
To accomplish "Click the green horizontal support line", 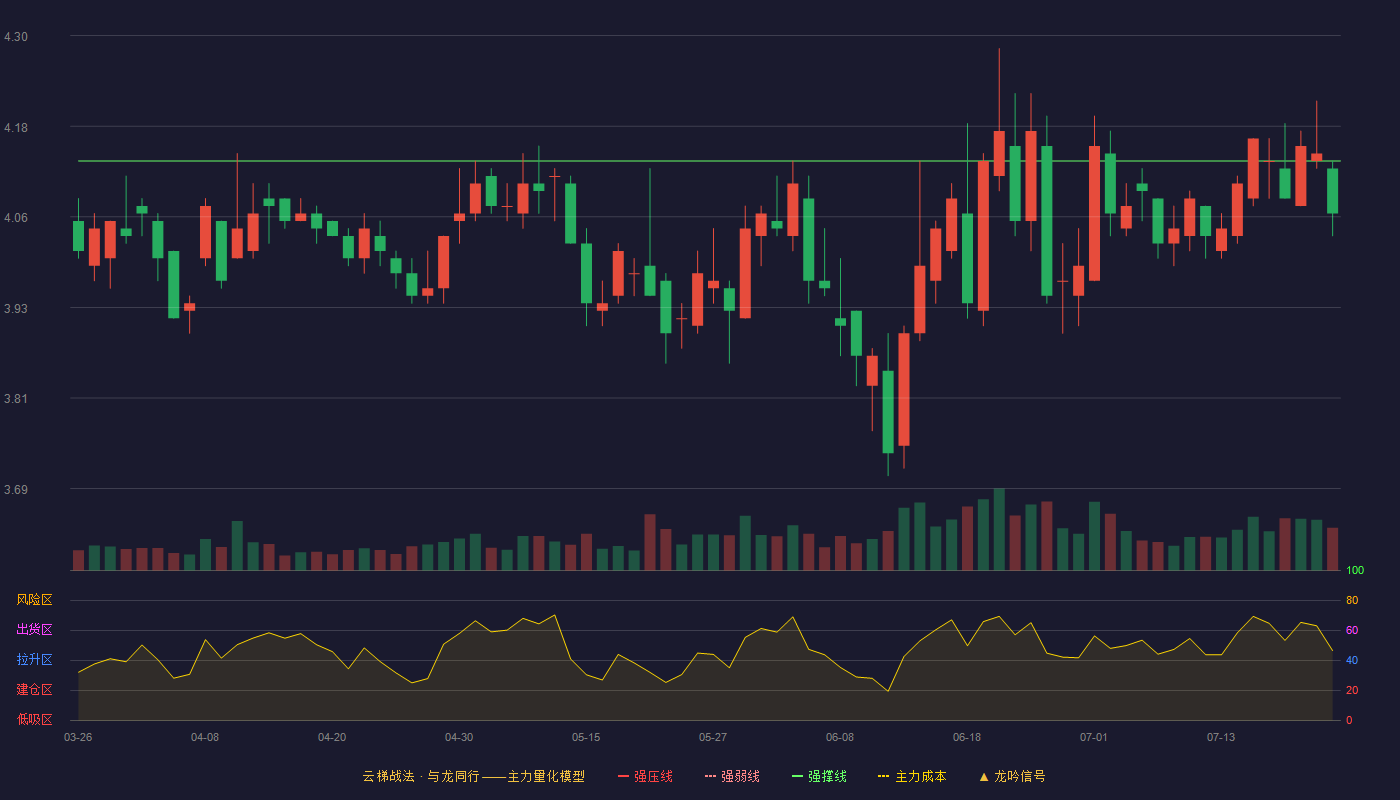I will (x=709, y=161).
